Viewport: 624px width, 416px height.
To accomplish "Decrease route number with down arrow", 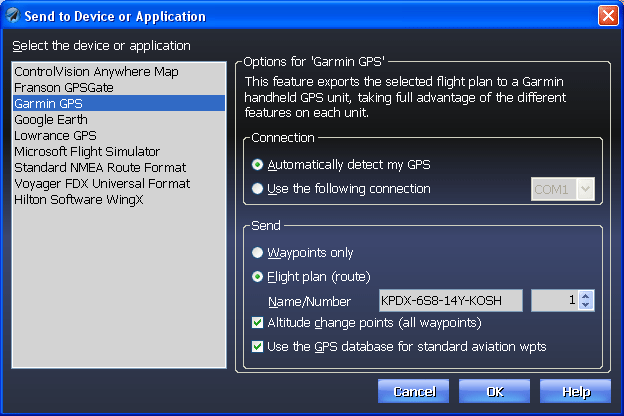I will click(585, 305).
